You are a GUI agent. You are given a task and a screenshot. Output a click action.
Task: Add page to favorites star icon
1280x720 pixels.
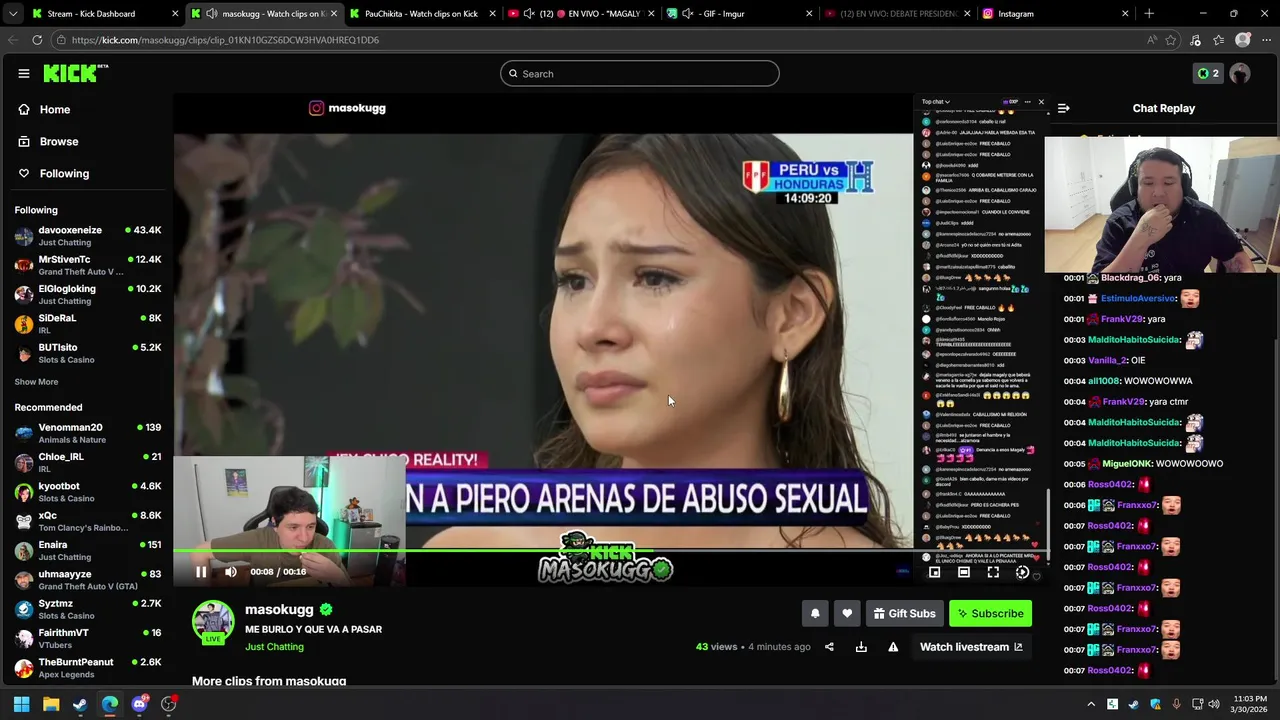tap(1171, 40)
